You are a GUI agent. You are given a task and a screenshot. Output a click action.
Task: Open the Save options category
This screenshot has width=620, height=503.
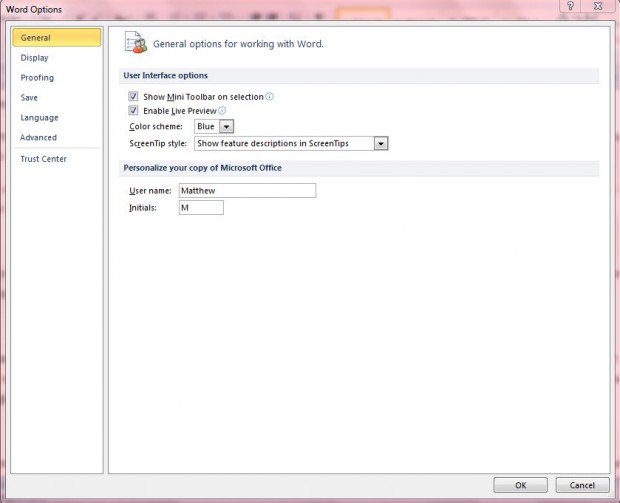[x=29, y=98]
